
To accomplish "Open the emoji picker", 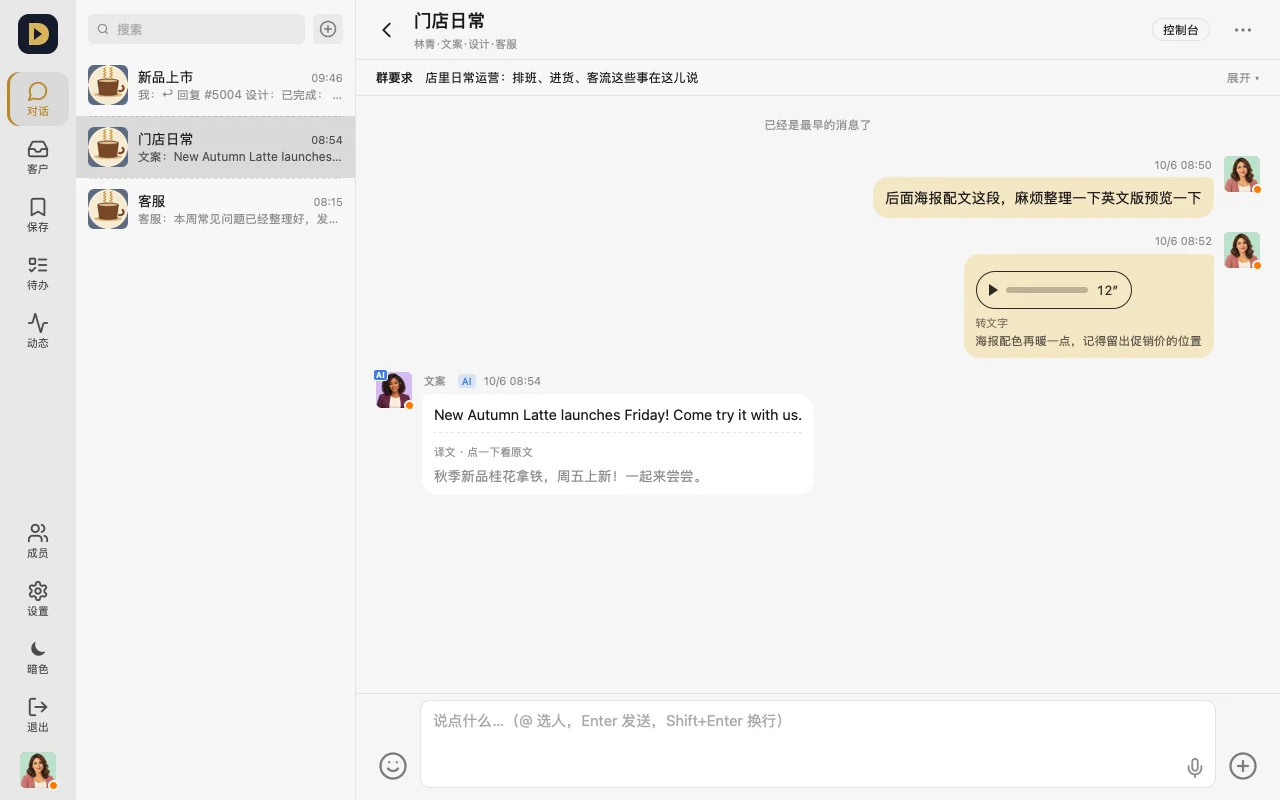I will [x=393, y=766].
